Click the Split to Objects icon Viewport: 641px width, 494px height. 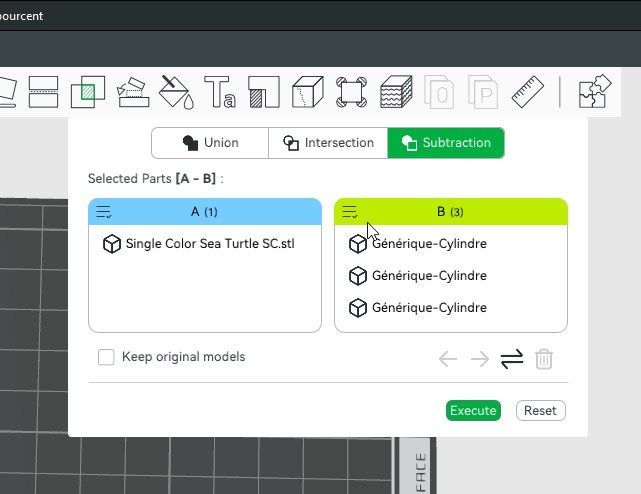pyautogui.click(x=439, y=92)
